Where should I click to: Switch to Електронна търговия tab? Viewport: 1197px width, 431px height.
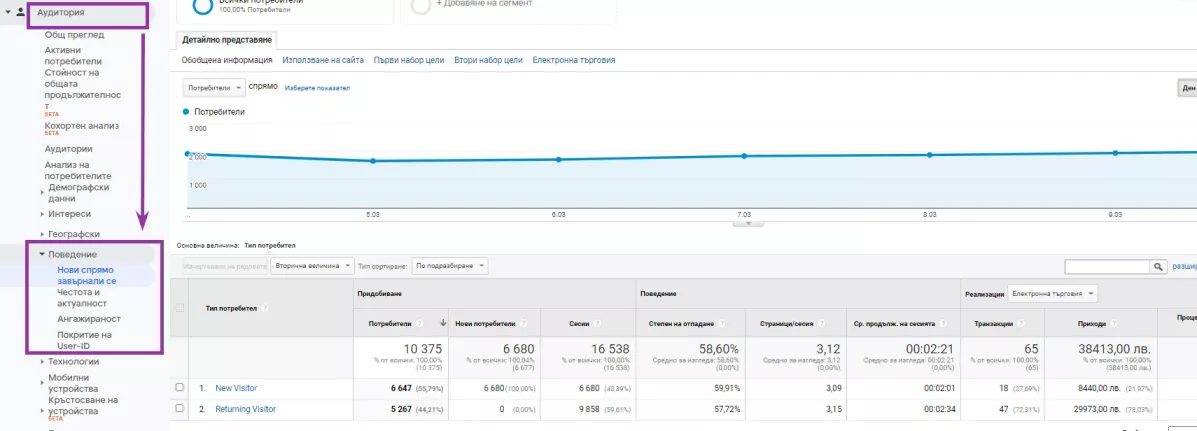(573, 60)
